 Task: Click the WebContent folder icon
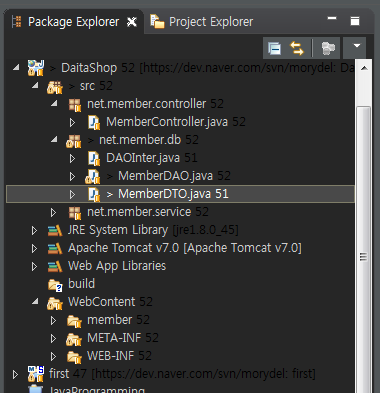55,303
